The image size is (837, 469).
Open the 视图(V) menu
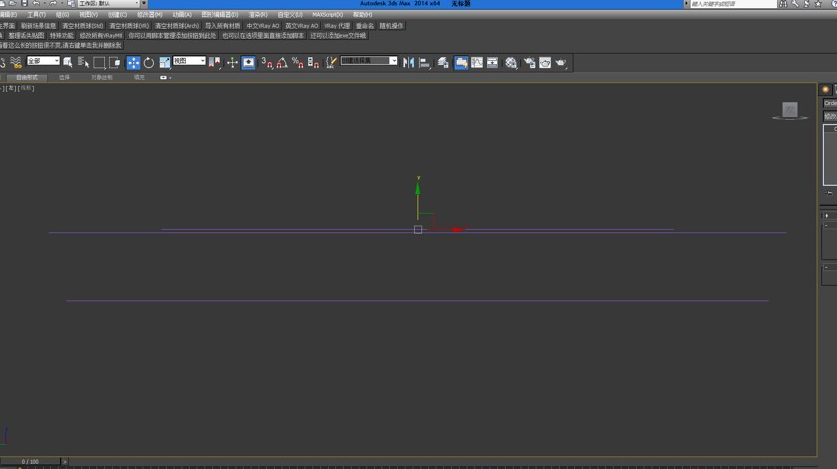click(x=88, y=15)
